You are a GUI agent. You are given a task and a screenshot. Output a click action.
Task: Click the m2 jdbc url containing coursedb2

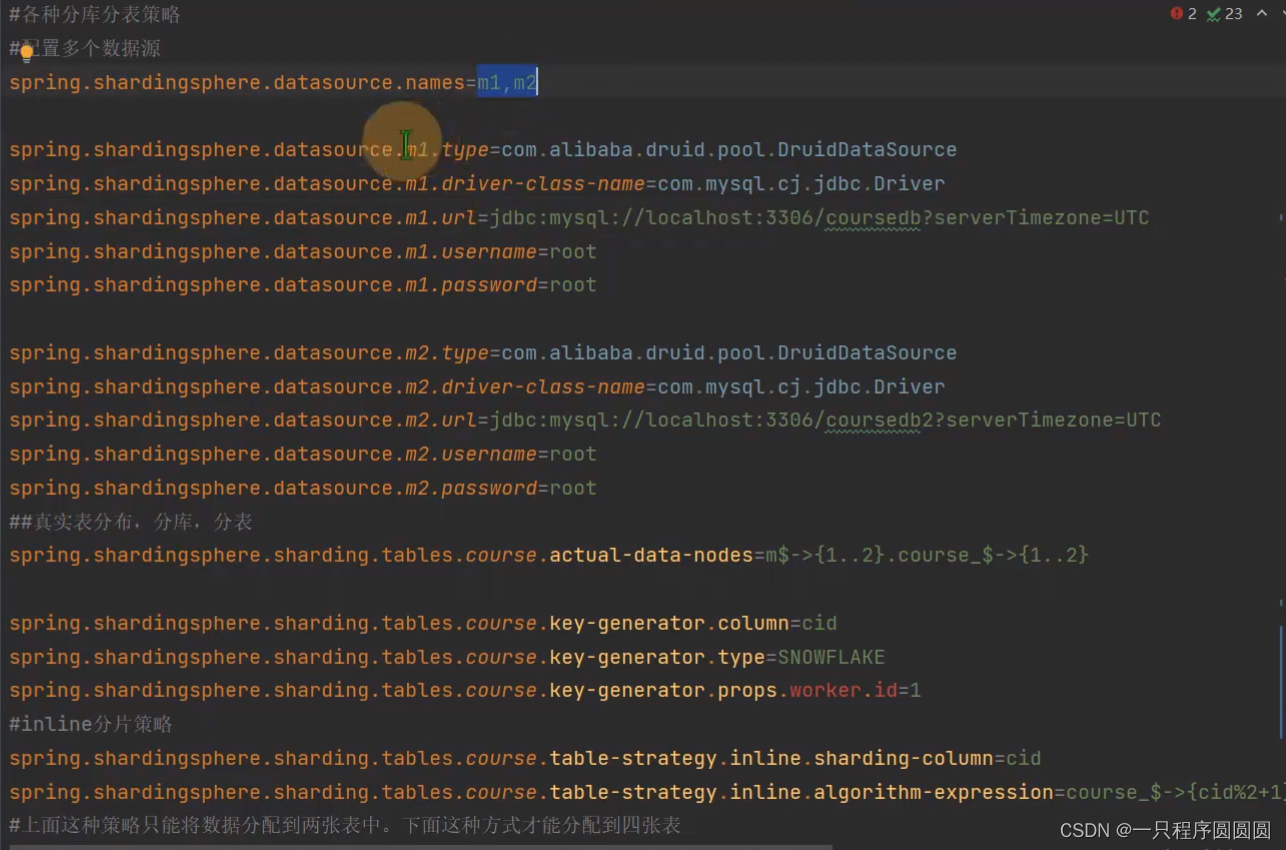[825, 420]
